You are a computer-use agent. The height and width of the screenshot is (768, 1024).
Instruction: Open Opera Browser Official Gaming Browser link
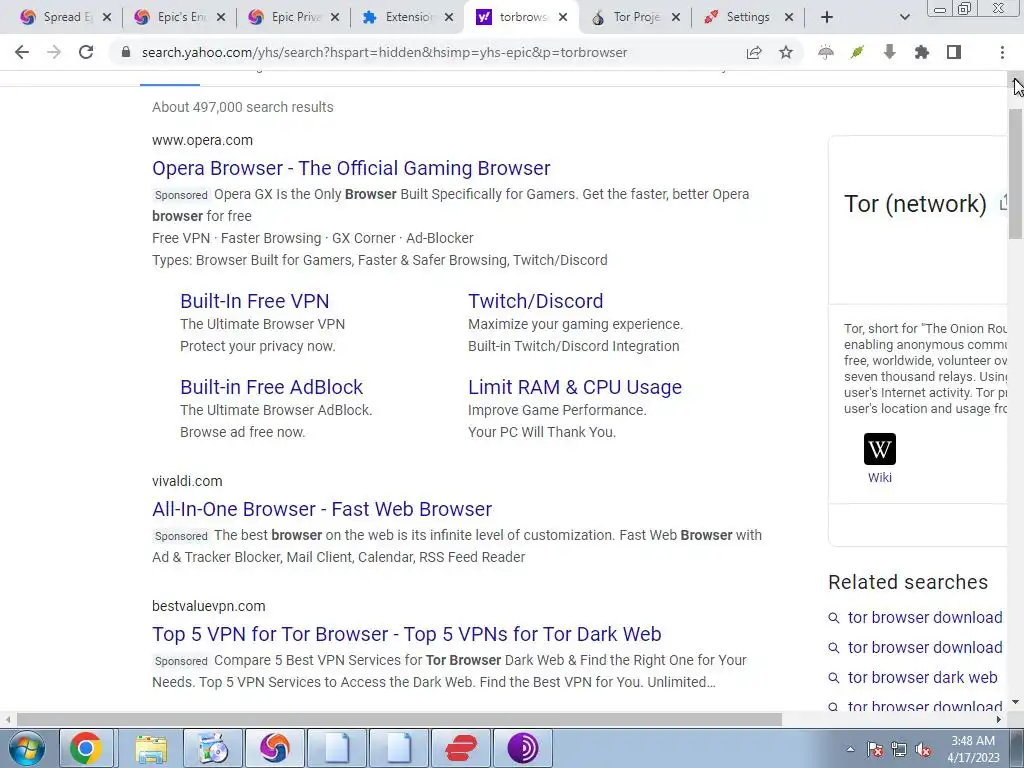pyautogui.click(x=351, y=168)
